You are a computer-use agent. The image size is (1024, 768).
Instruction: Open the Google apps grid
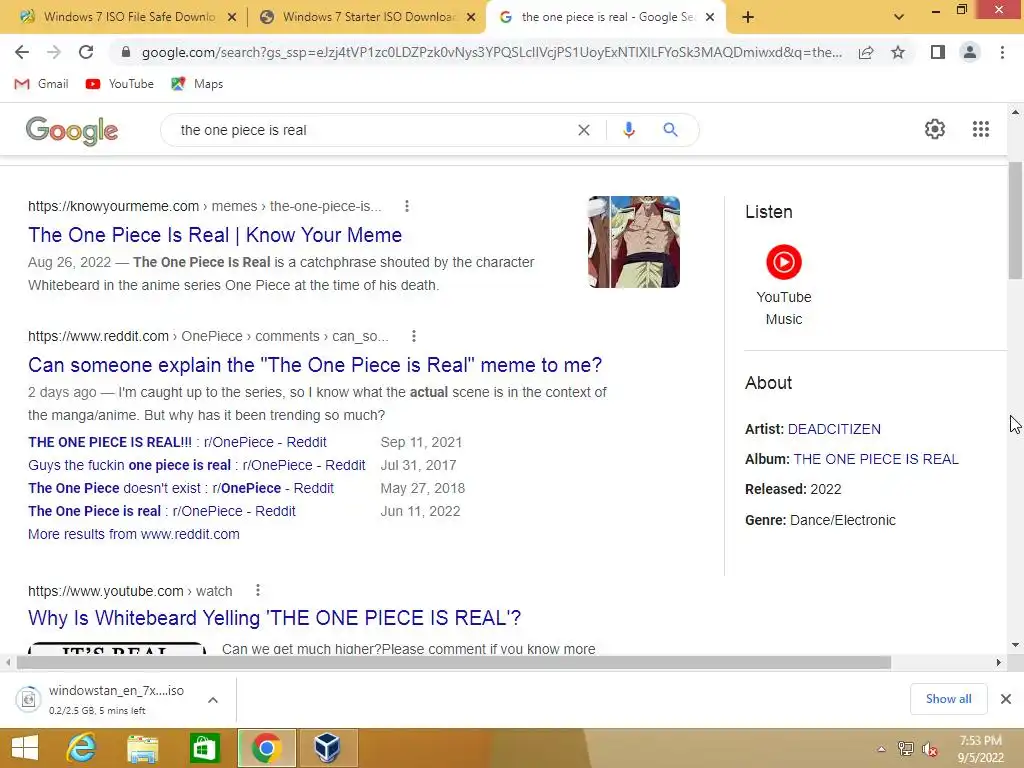[x=981, y=129]
